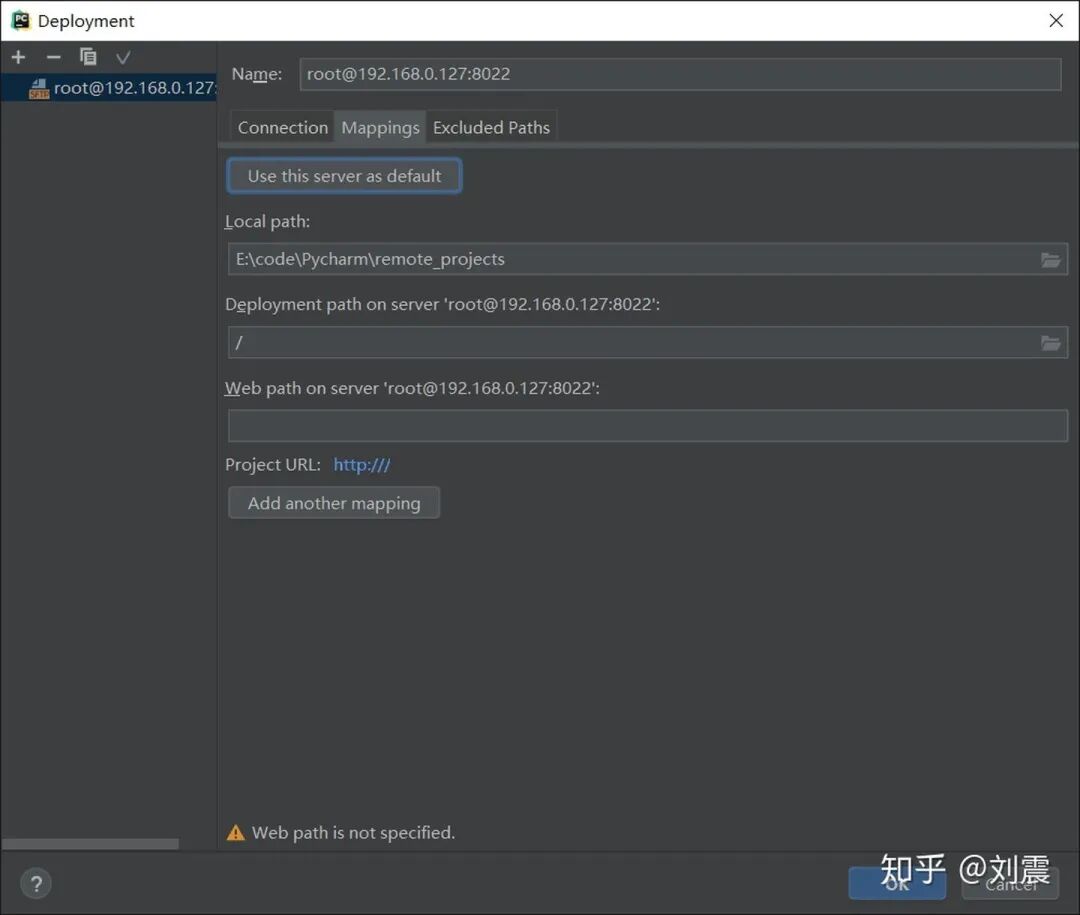Browse folder for Local path
The width and height of the screenshot is (1080, 915).
coord(1050,260)
